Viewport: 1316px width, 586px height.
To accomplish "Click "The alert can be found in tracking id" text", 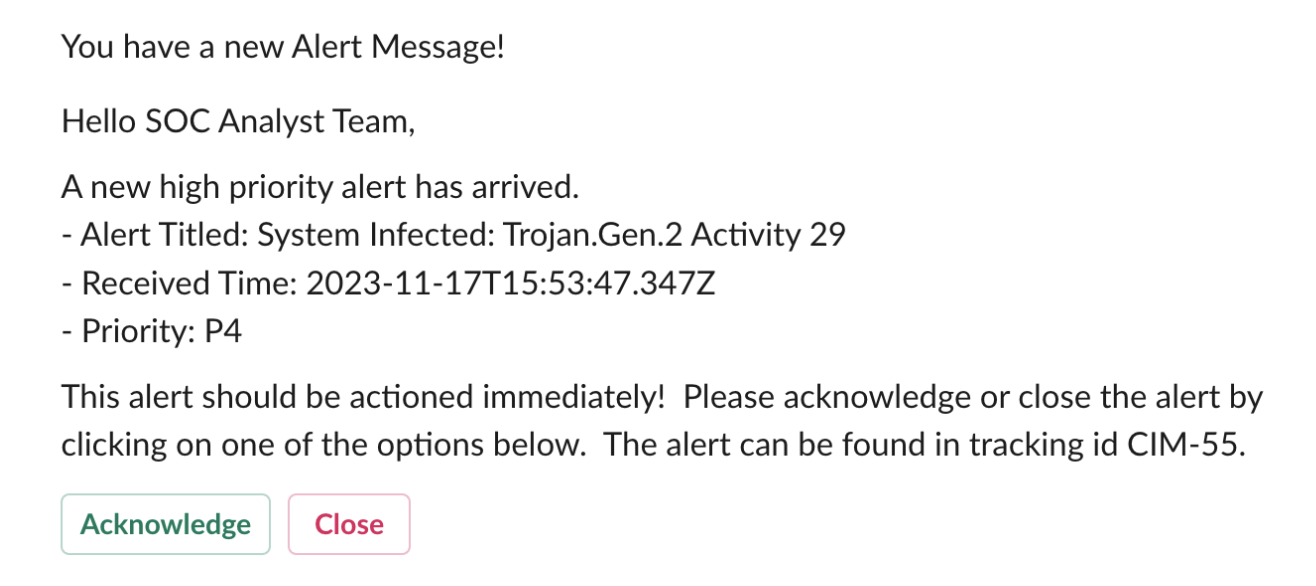I will [x=860, y=445].
